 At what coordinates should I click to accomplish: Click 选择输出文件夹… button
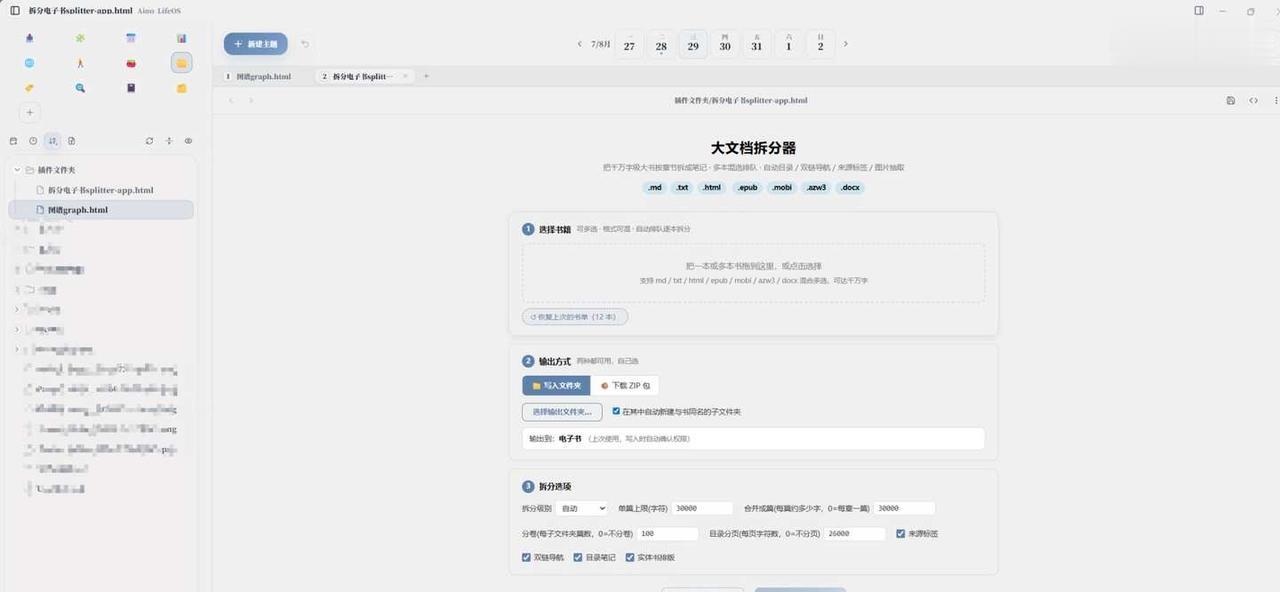click(563, 411)
